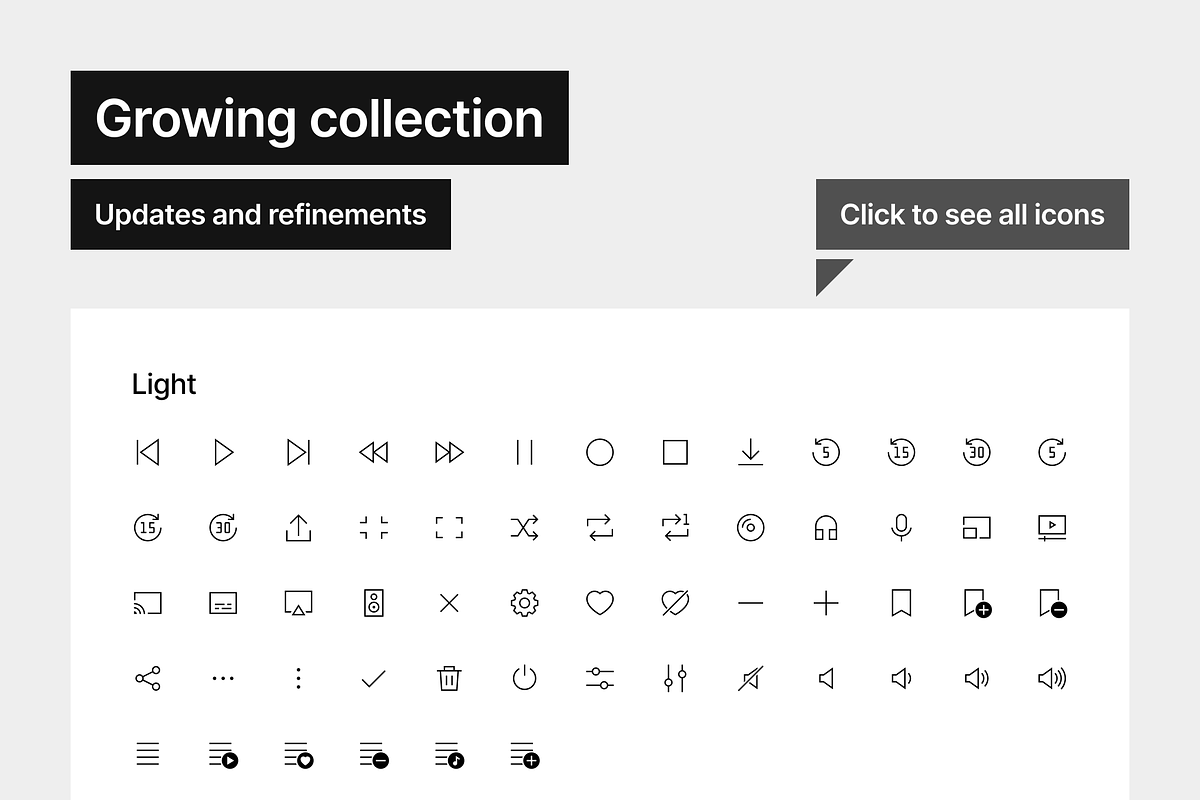Click the settings gear icon

point(524,603)
